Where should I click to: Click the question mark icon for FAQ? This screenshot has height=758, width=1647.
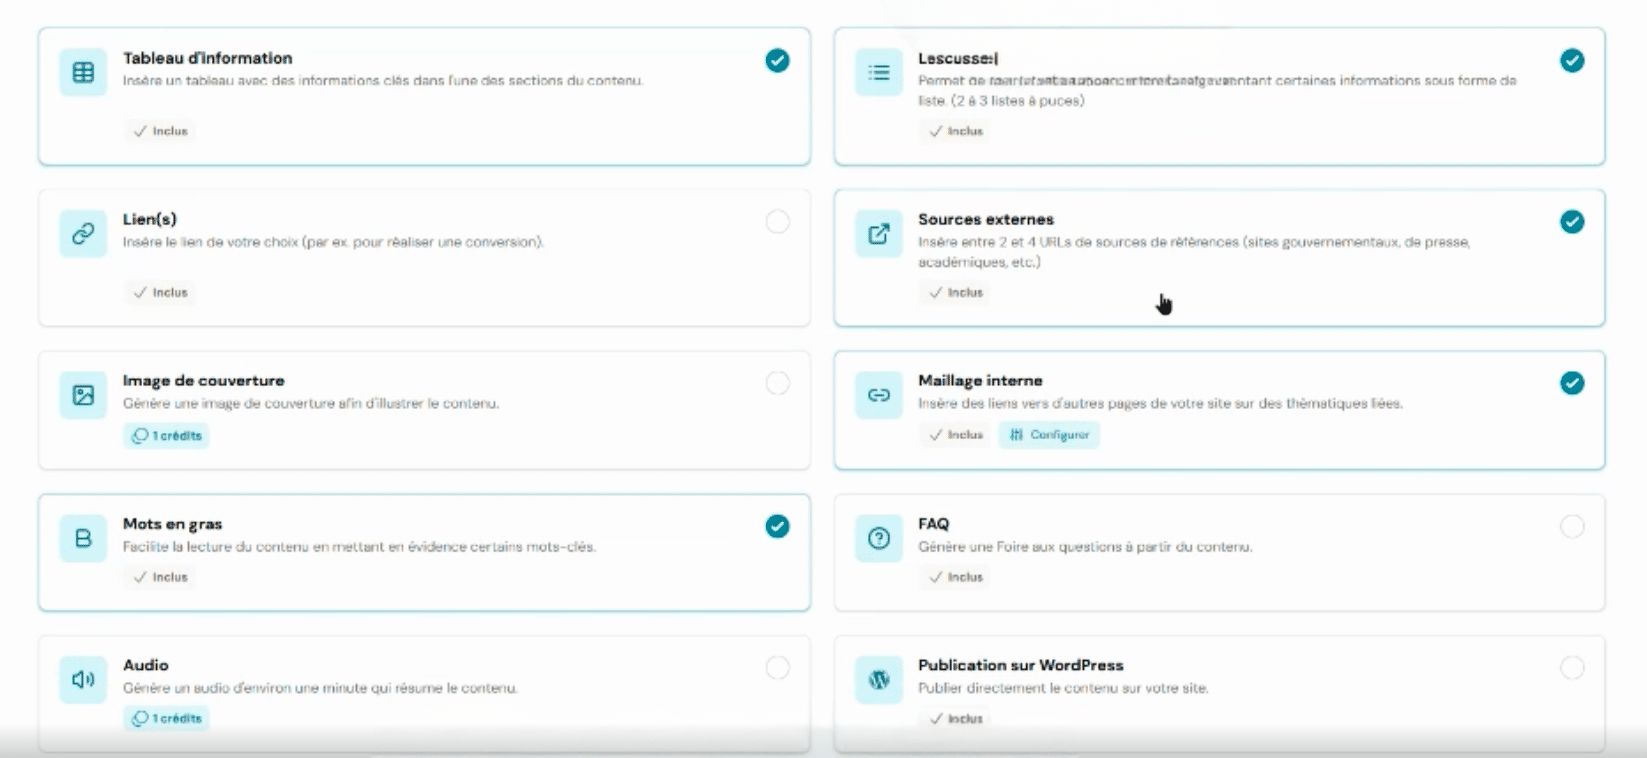pyautogui.click(x=879, y=538)
